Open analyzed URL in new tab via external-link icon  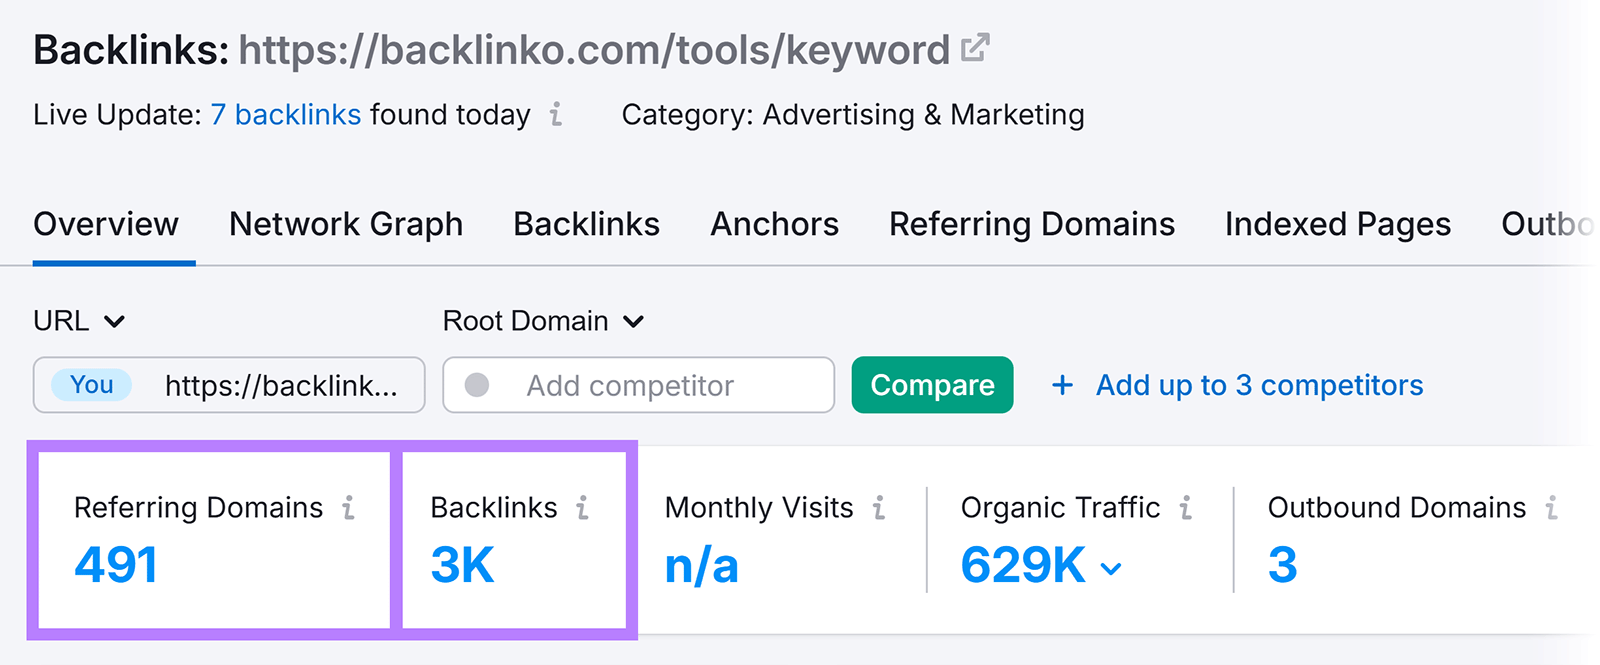974,46
